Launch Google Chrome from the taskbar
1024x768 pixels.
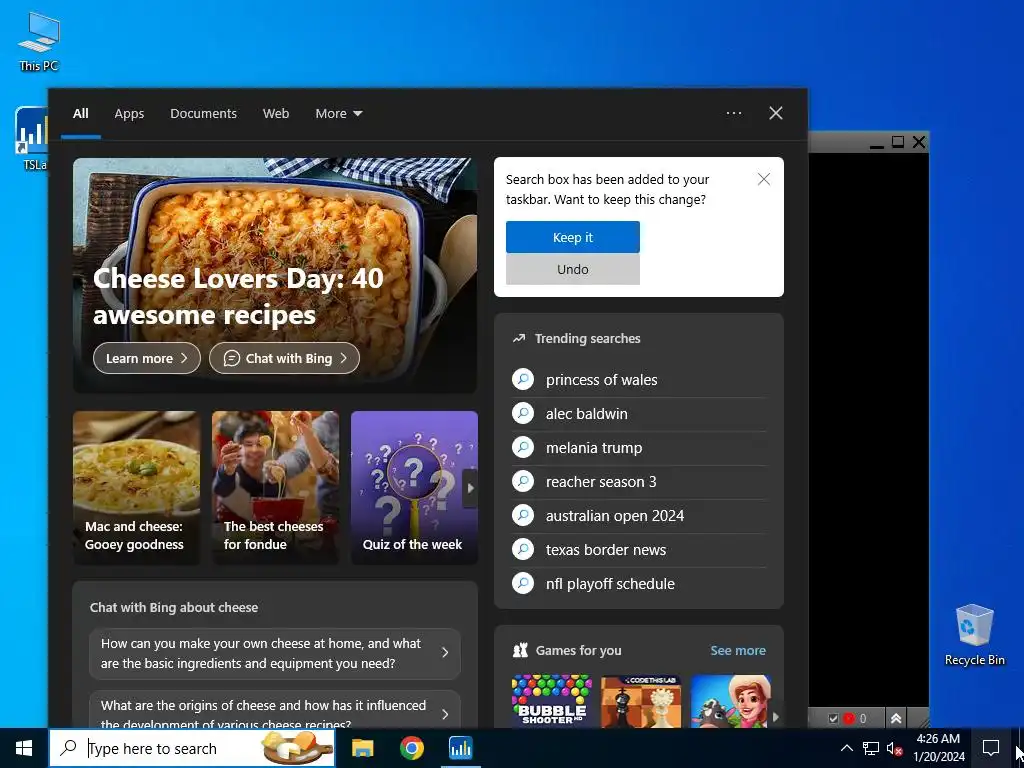(x=411, y=748)
